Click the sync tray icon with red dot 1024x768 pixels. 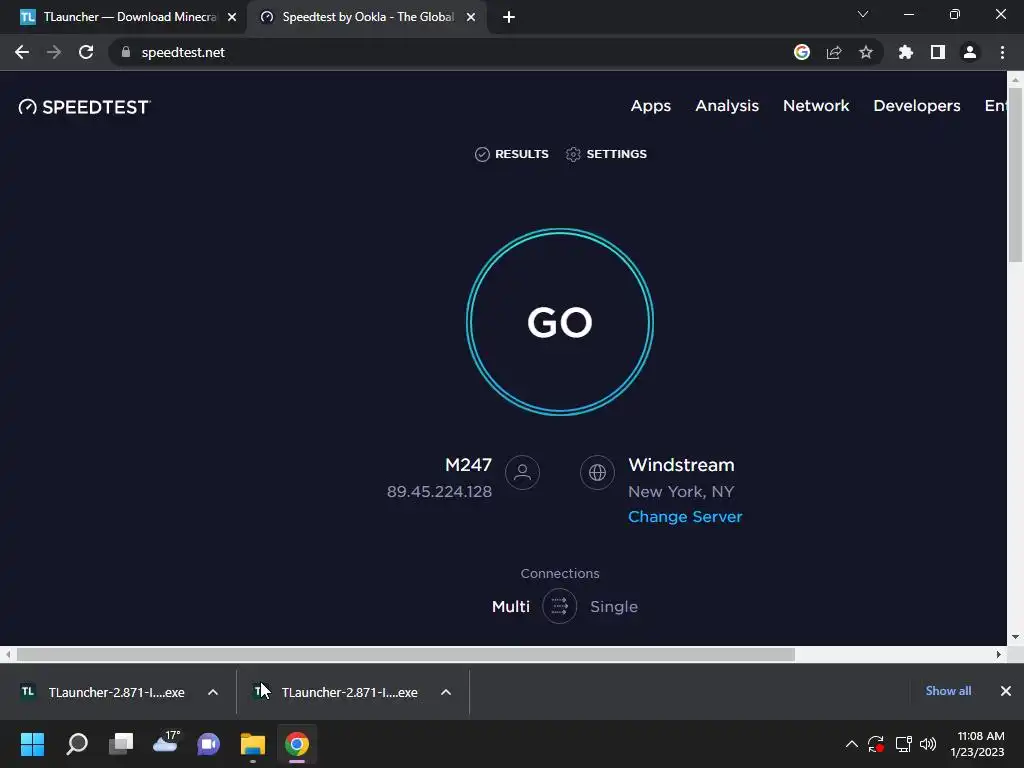pos(876,744)
